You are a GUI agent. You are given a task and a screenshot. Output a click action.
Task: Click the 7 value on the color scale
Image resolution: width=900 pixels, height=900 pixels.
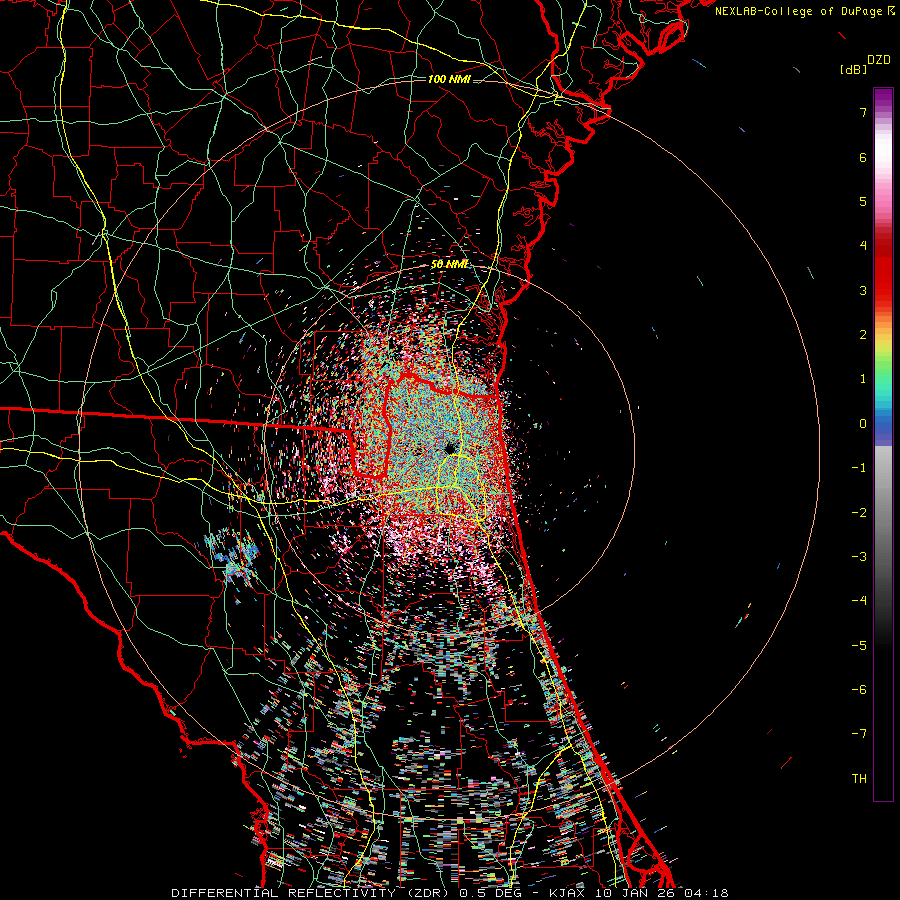point(863,112)
